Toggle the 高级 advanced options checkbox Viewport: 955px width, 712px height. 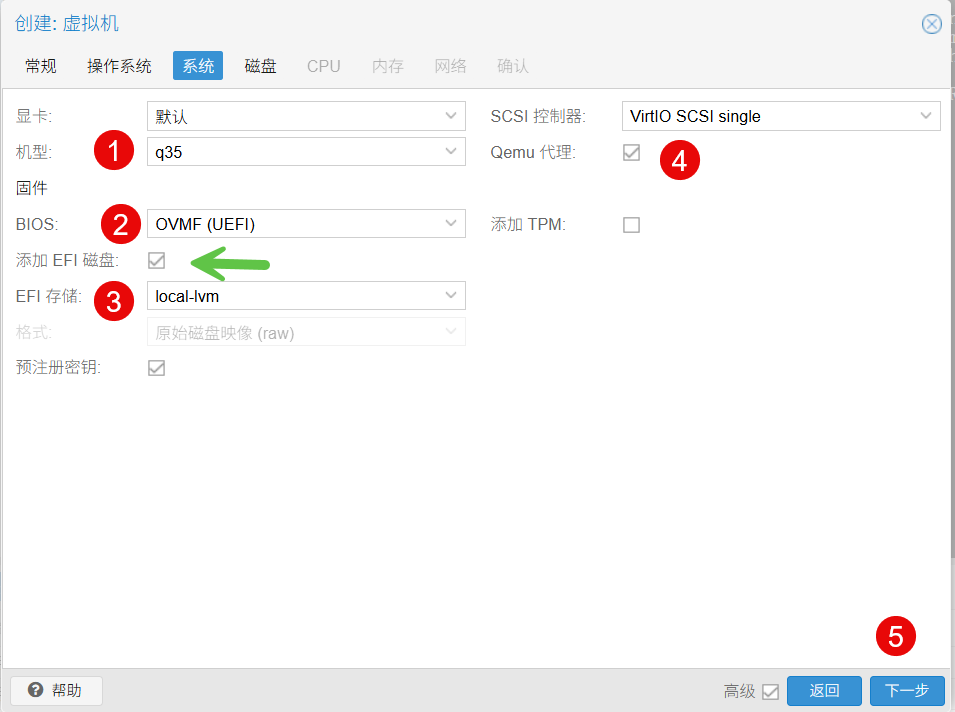(x=770, y=691)
